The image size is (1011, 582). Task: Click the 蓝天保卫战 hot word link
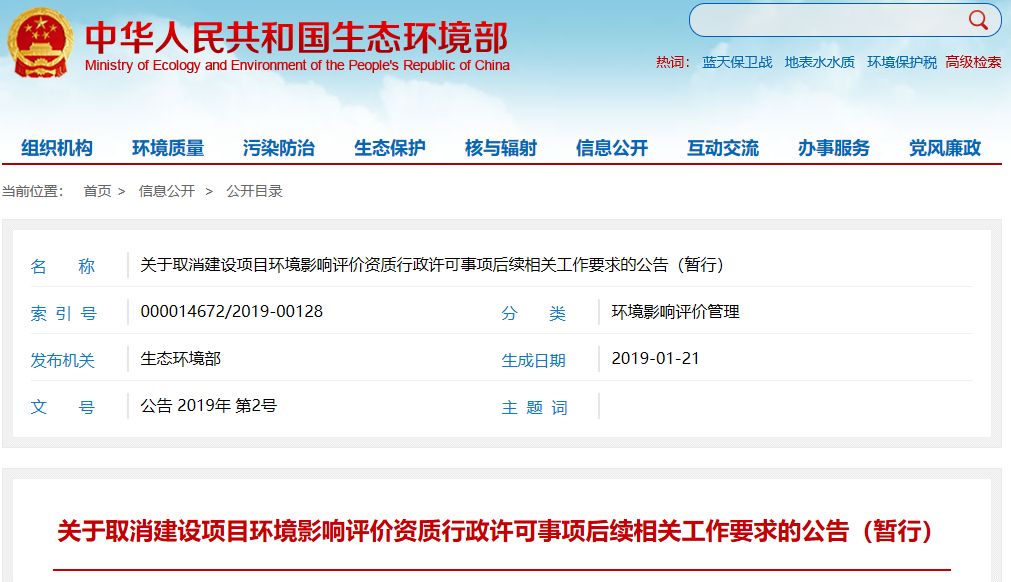[x=737, y=62]
